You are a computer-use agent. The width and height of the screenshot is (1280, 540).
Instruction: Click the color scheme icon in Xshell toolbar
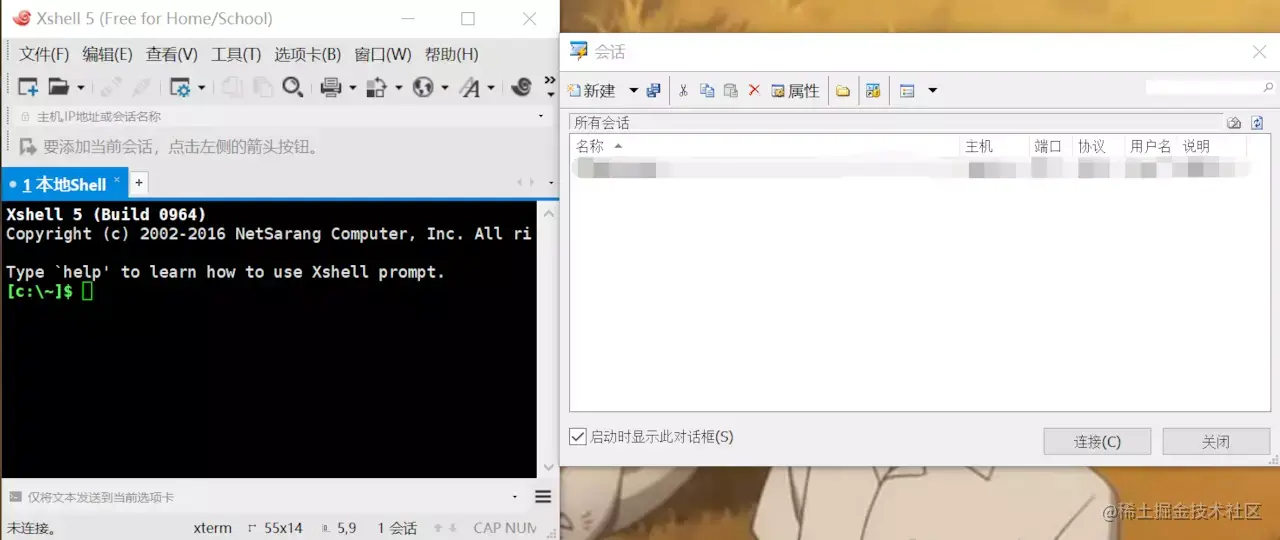377,88
